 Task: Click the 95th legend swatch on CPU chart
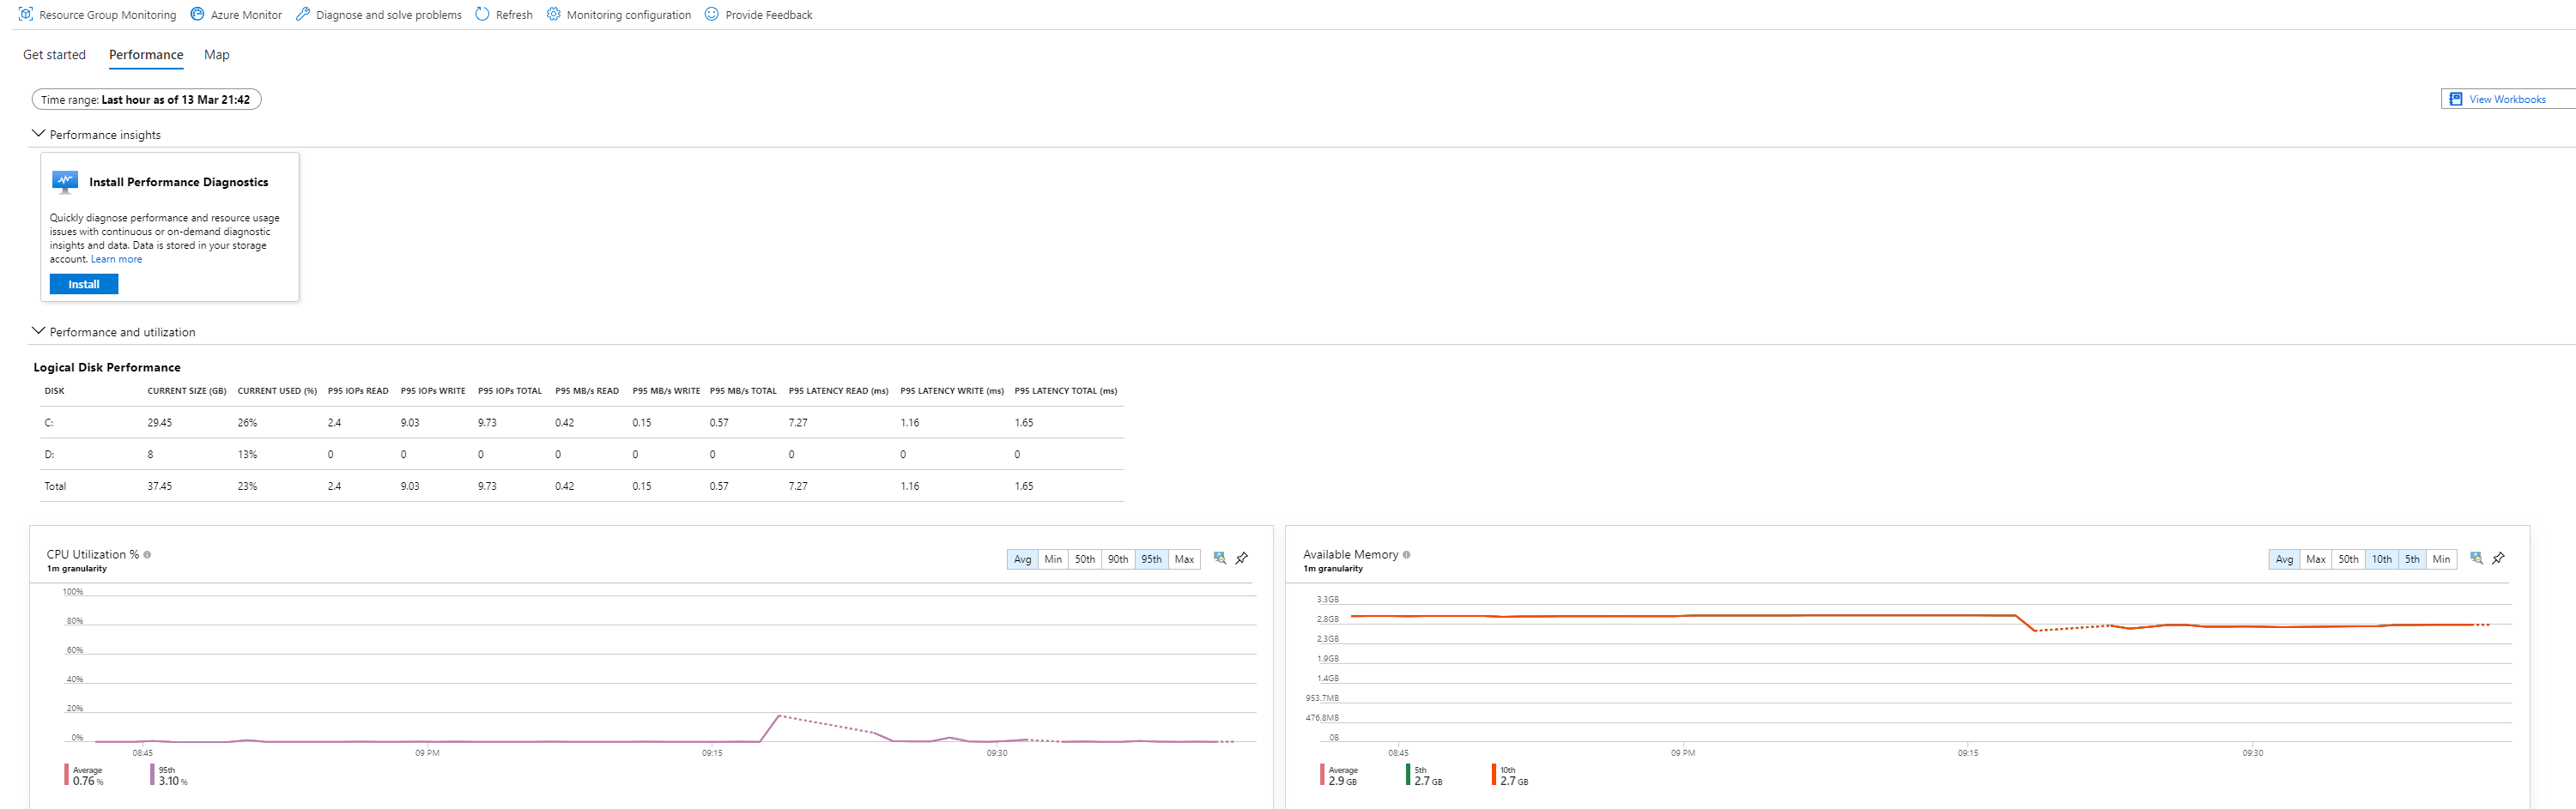pyautogui.click(x=153, y=775)
